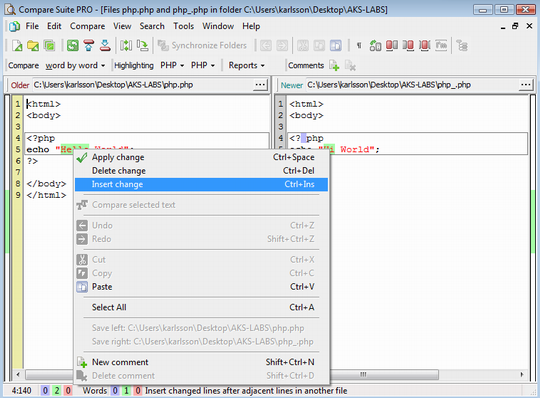Choose Apply change in context menu
Viewport: 540px width, 398px height.
201,157
